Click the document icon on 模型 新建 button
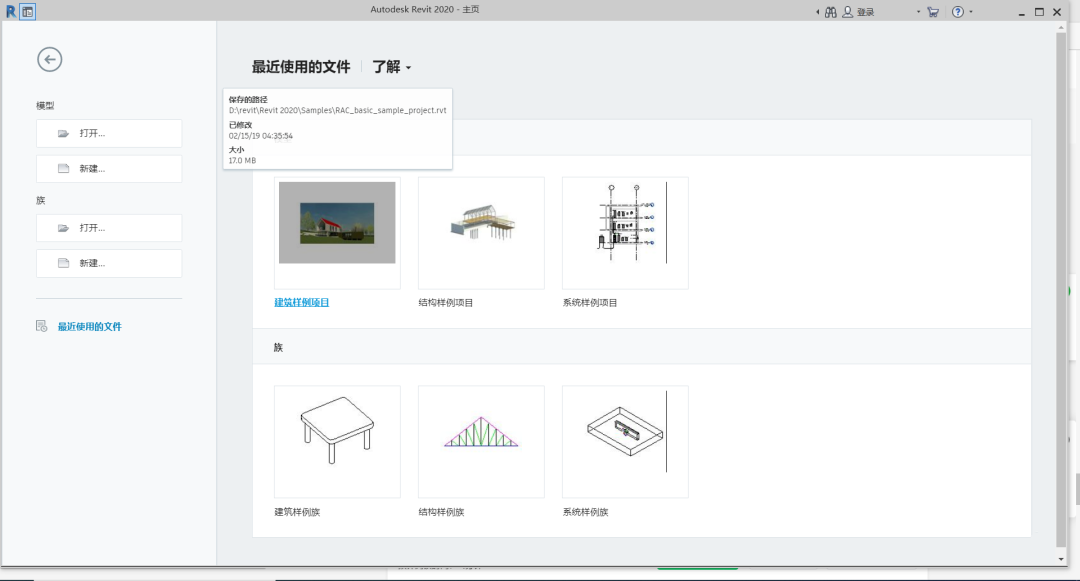 point(63,169)
